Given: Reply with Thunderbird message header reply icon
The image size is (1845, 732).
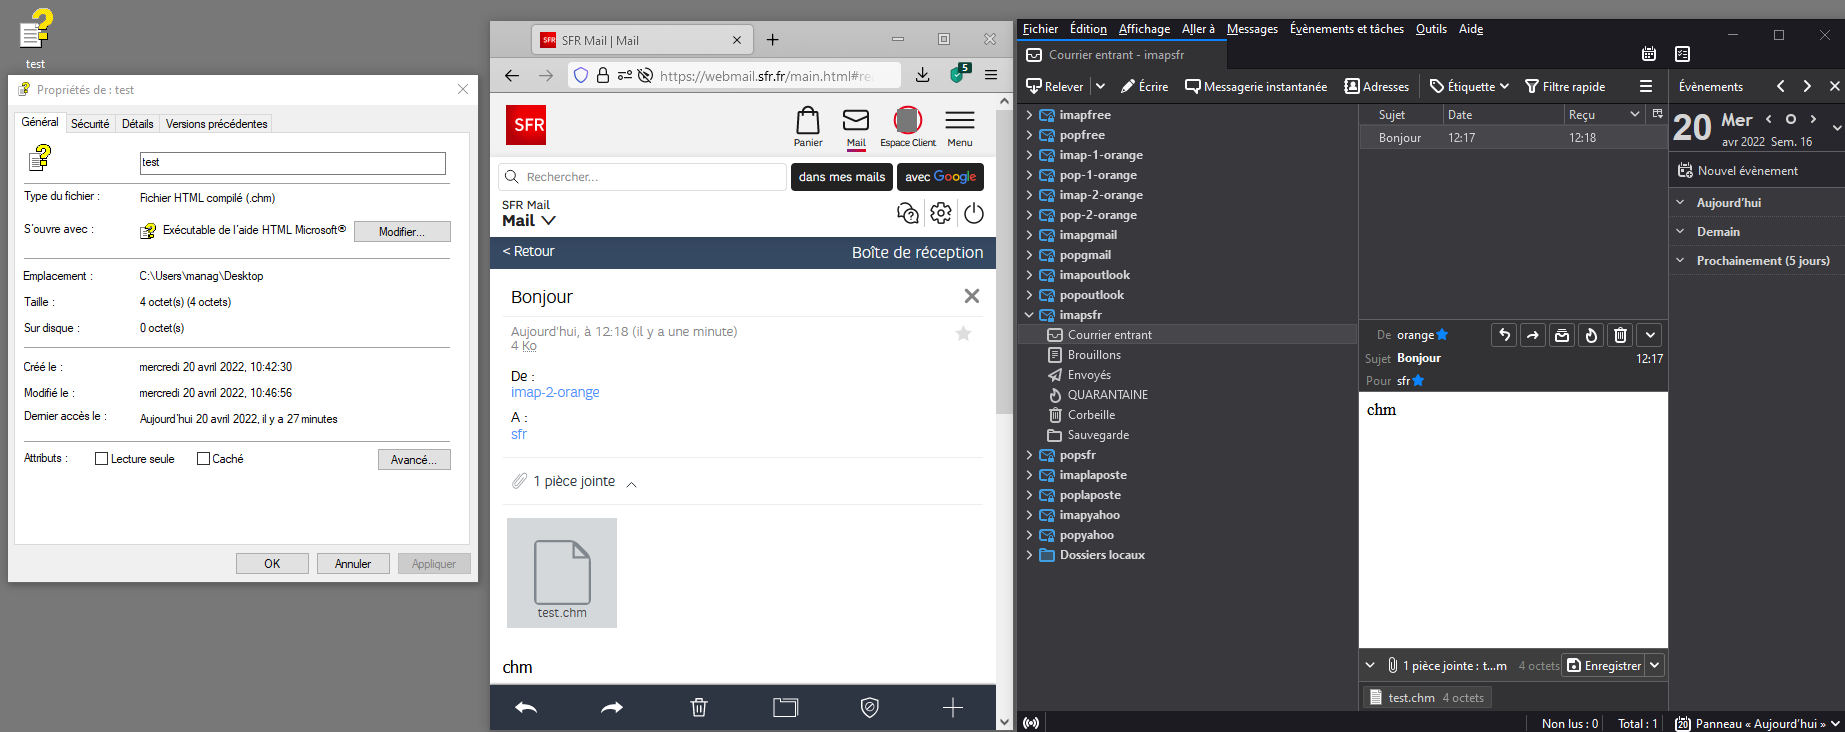Looking at the screenshot, I should coord(1504,335).
